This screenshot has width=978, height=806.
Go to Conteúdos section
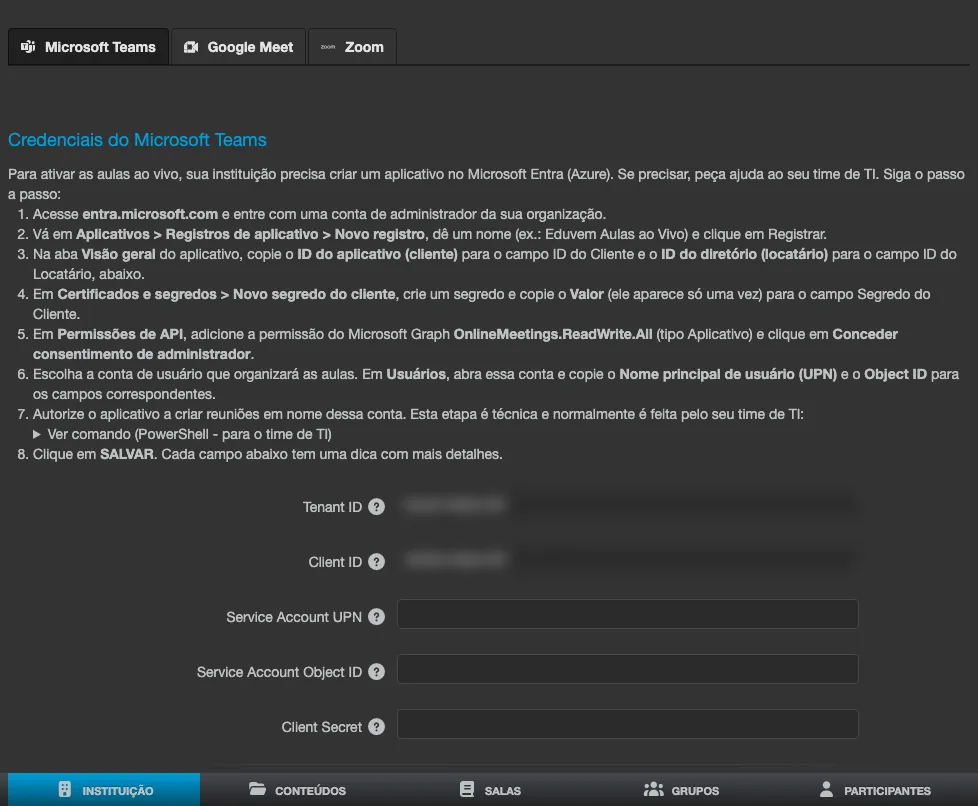[297, 790]
